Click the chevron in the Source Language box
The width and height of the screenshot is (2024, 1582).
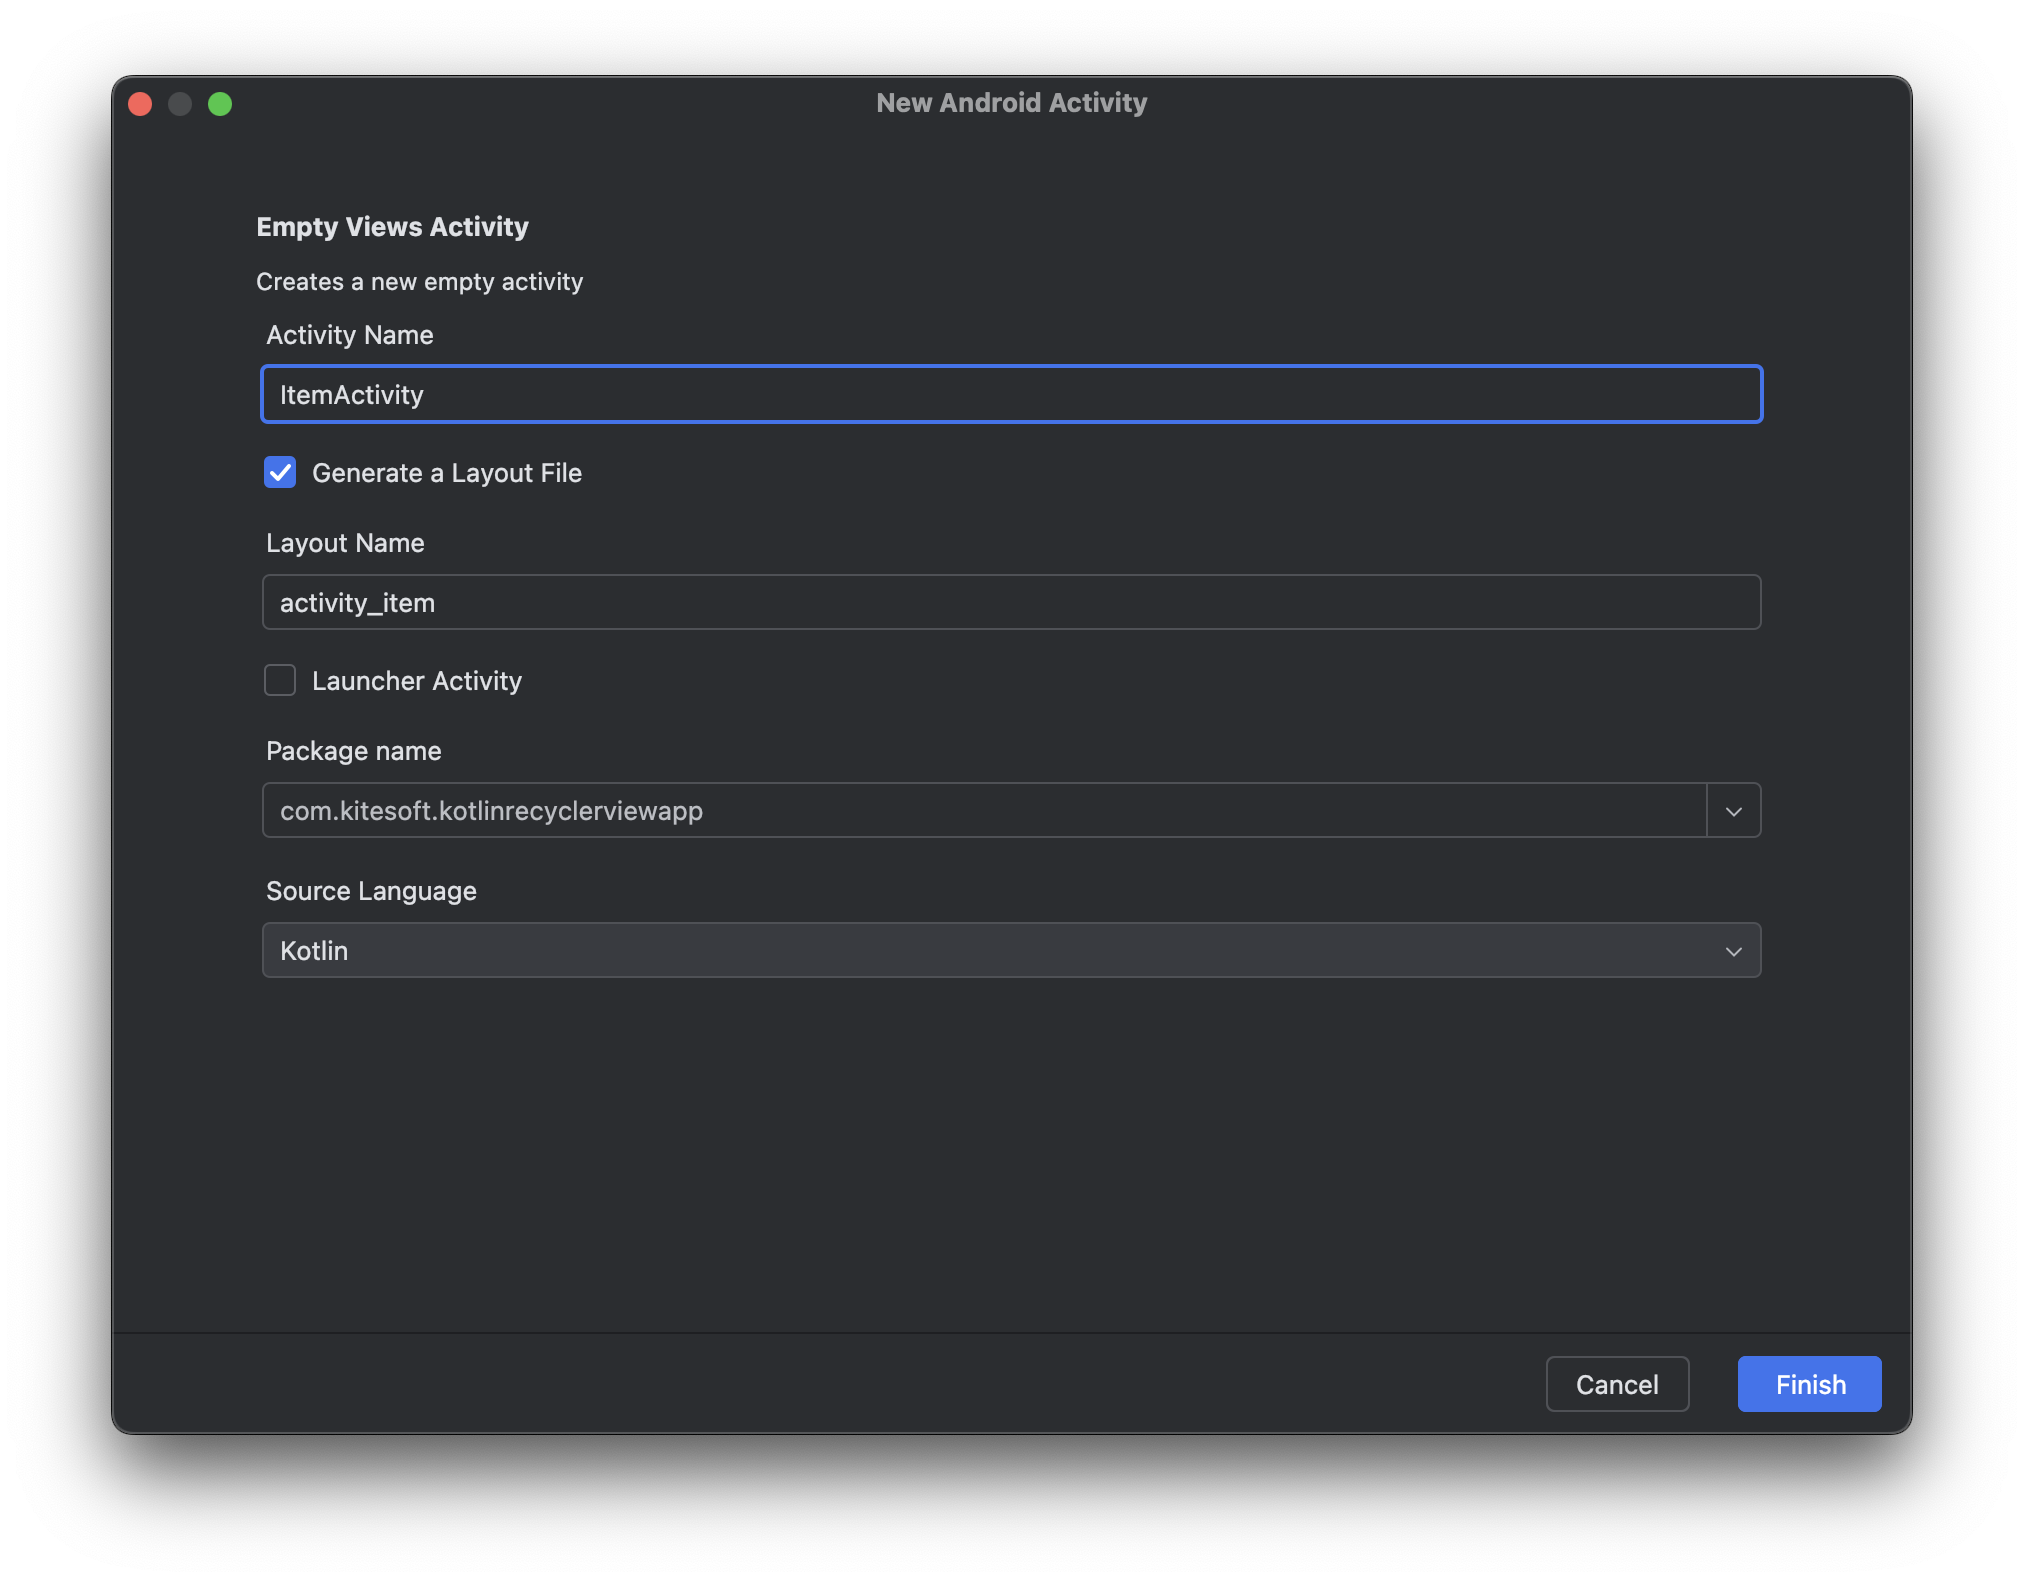point(1733,951)
